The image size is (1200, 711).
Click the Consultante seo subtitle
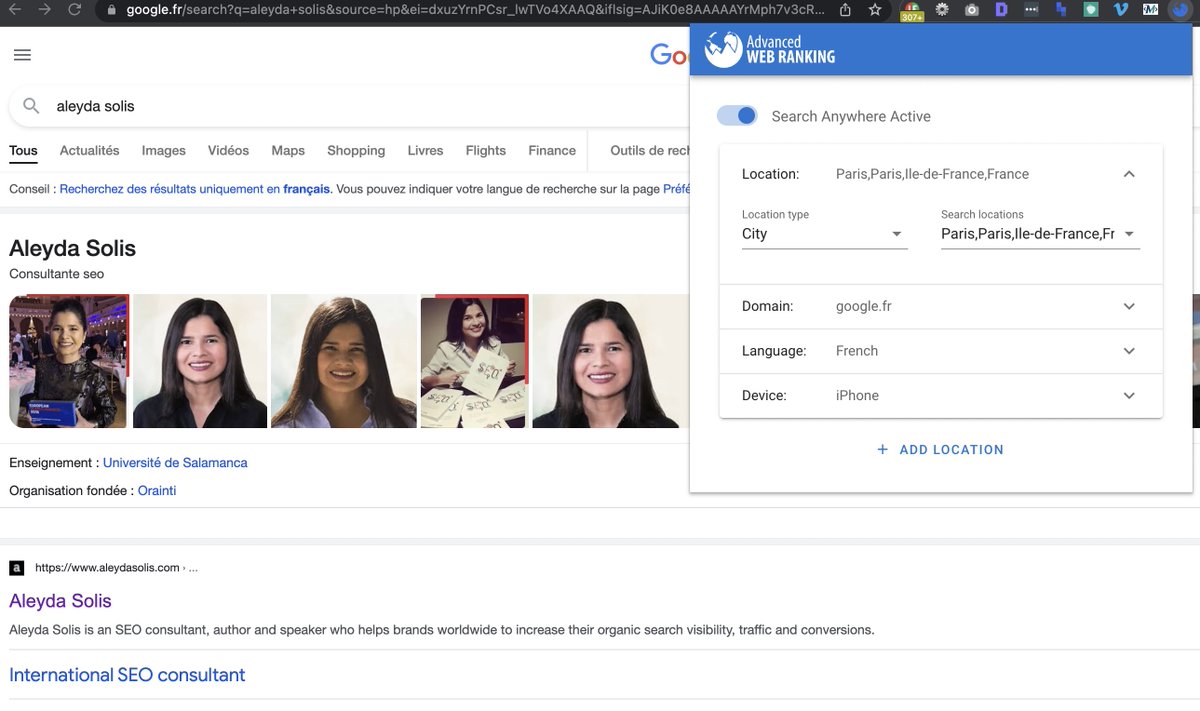pyautogui.click(x=56, y=274)
